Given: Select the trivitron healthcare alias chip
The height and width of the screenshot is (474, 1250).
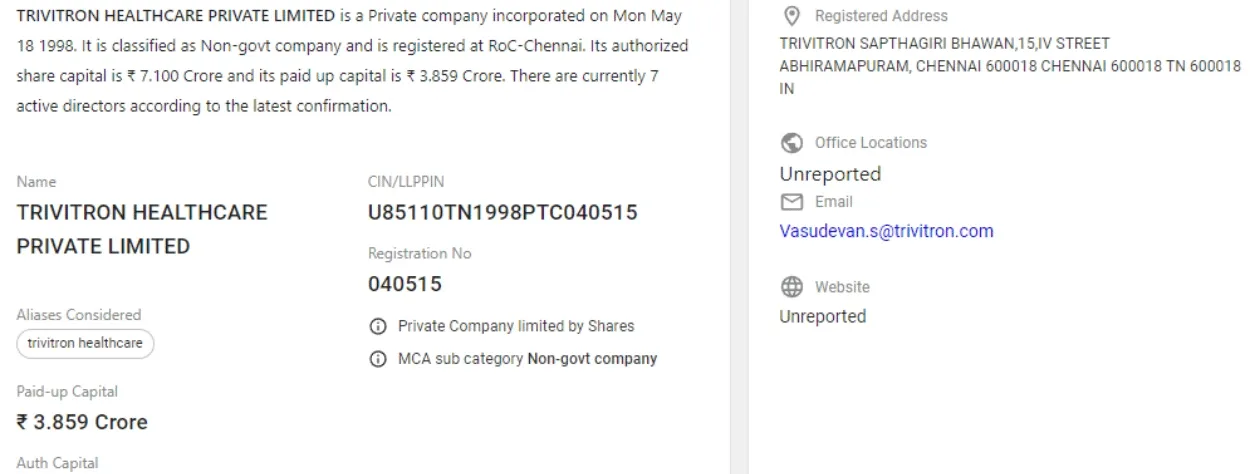Looking at the screenshot, I should point(85,343).
